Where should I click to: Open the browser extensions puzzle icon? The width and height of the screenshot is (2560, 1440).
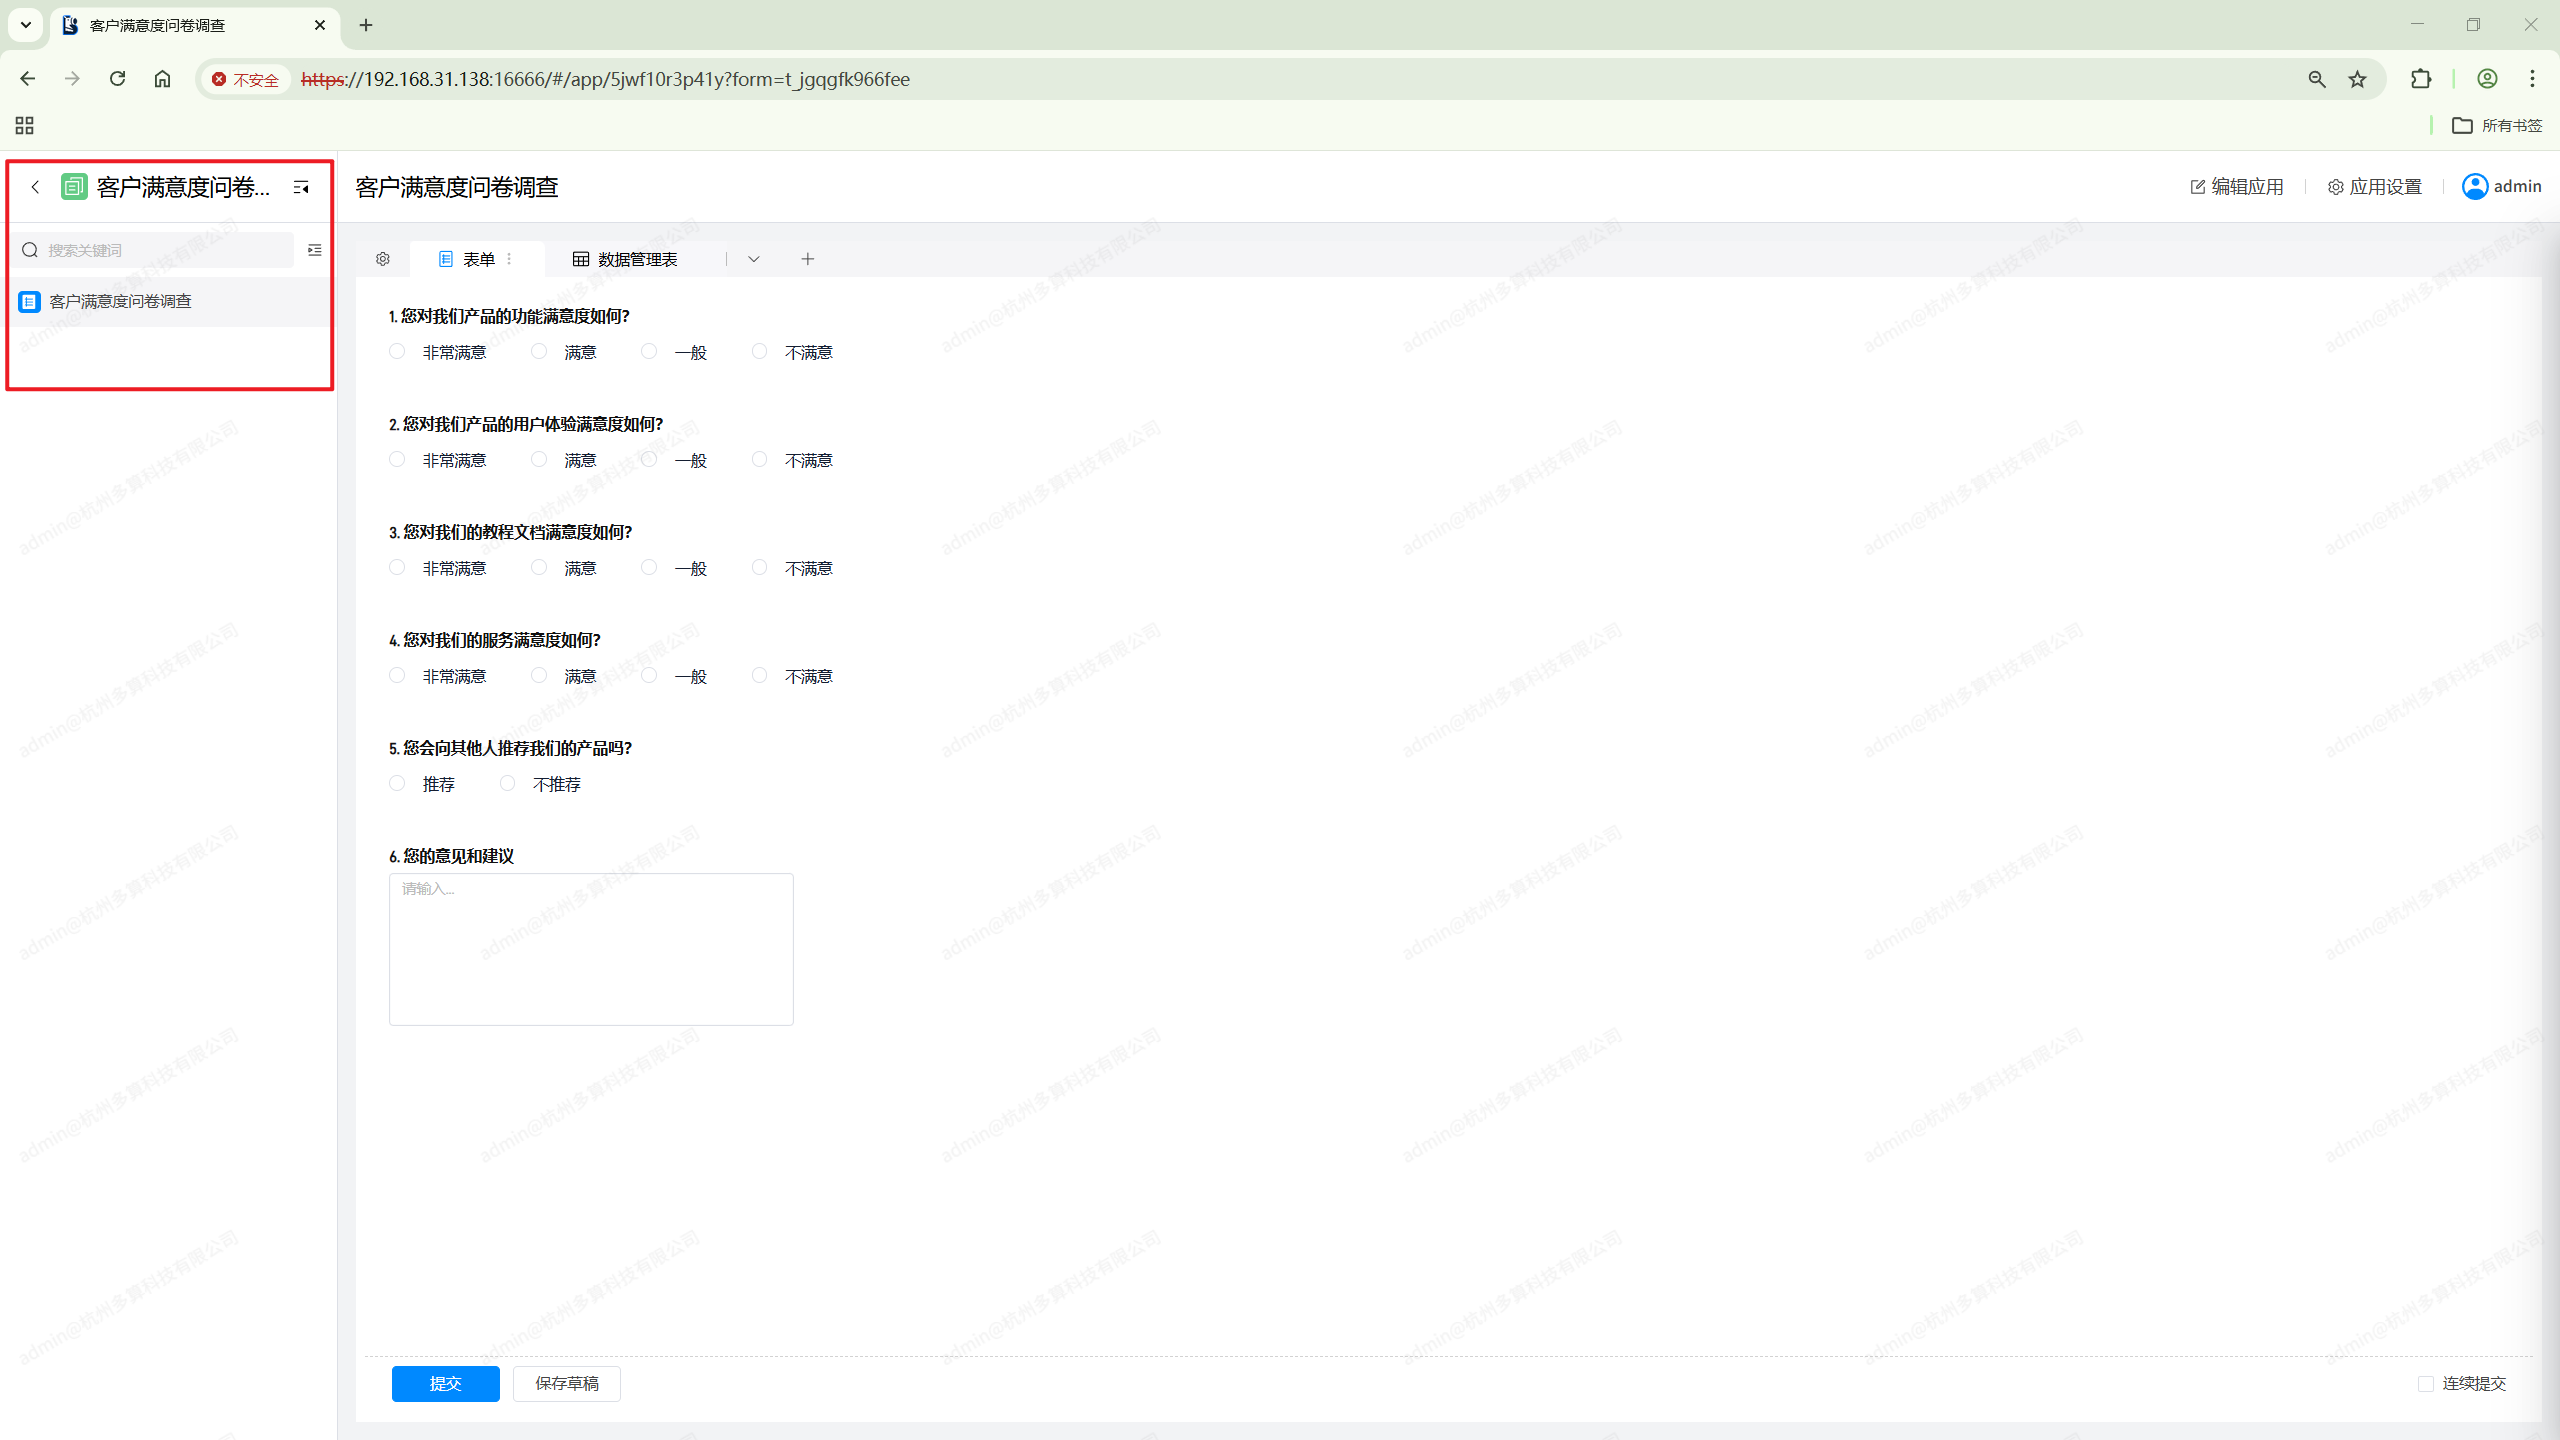pos(2421,79)
